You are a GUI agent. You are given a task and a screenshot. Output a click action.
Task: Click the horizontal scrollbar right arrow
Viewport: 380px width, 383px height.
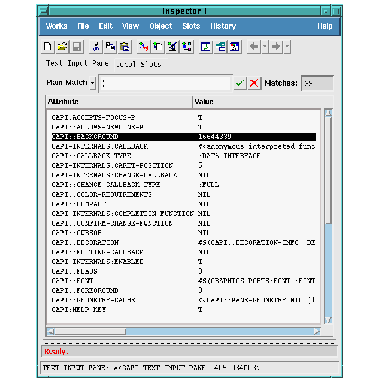pos(317,331)
